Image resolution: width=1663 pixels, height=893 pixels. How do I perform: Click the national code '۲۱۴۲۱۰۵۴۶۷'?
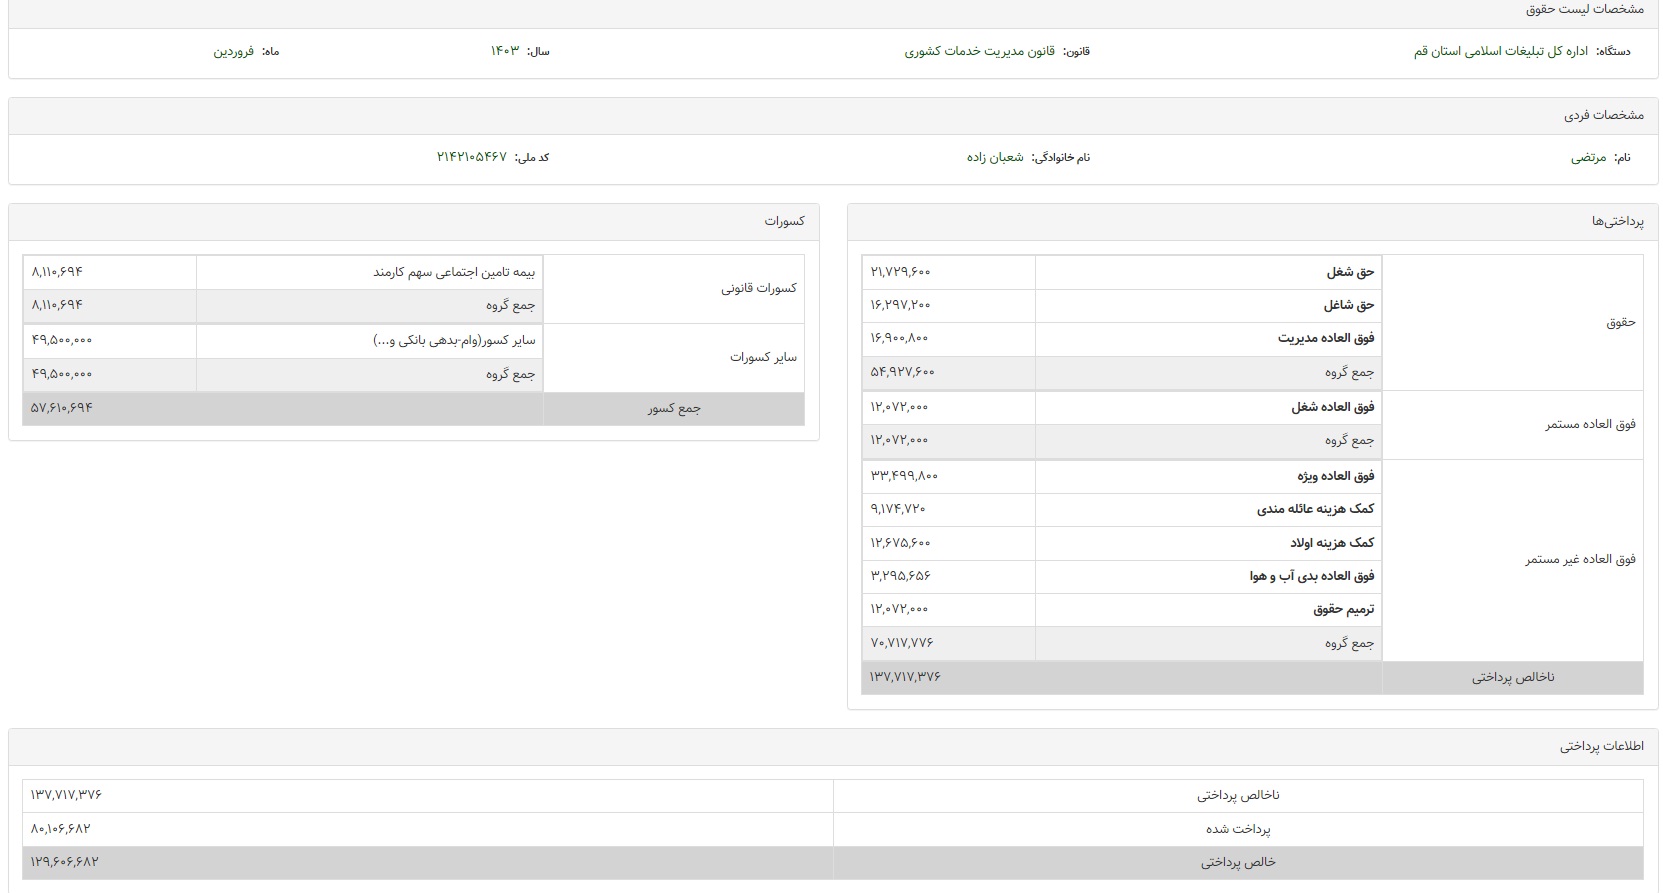click(x=471, y=158)
